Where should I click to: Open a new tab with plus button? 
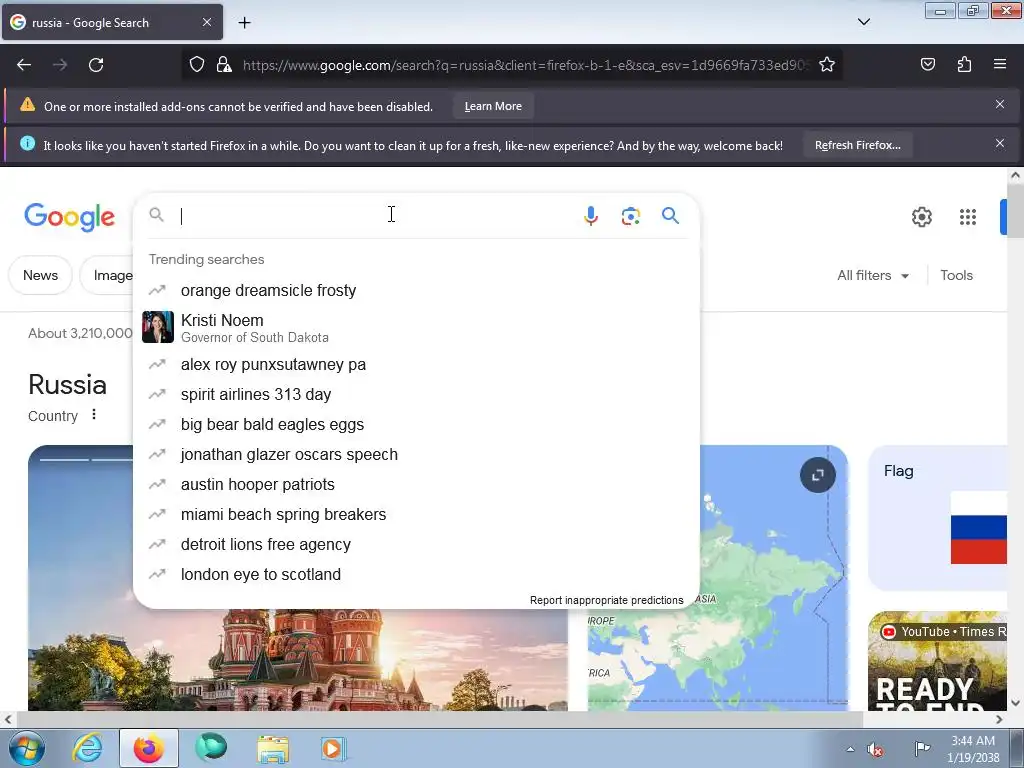pos(244,23)
